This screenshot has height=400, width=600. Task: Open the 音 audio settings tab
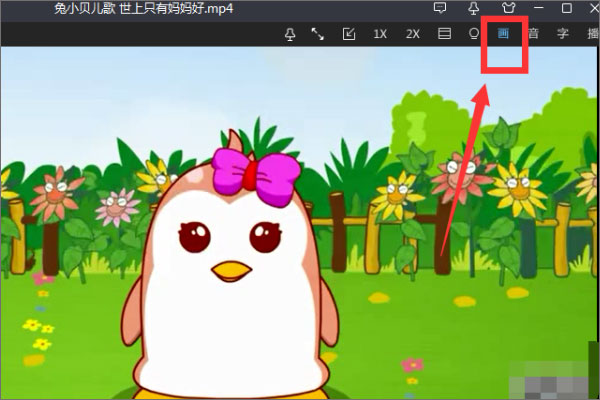point(533,34)
